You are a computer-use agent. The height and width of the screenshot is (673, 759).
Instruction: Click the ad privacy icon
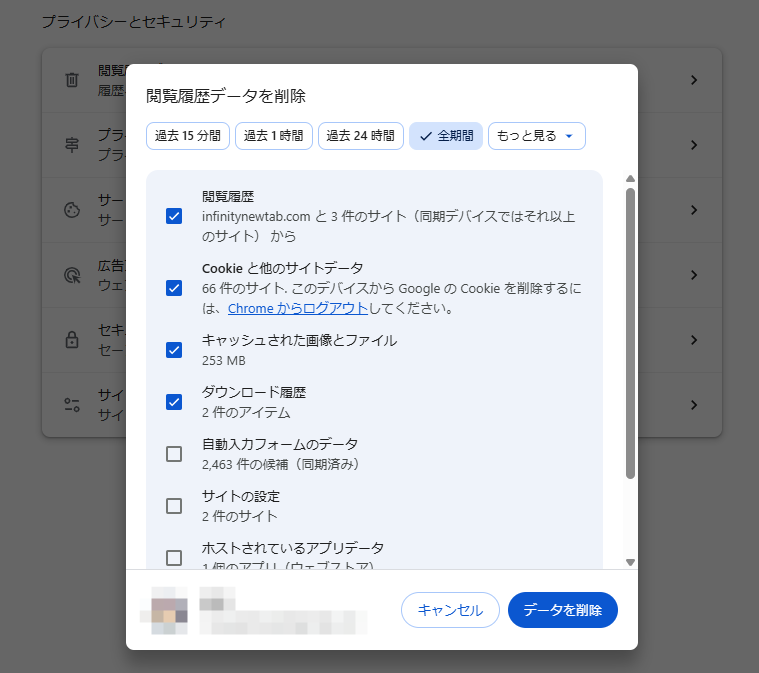pos(71,275)
